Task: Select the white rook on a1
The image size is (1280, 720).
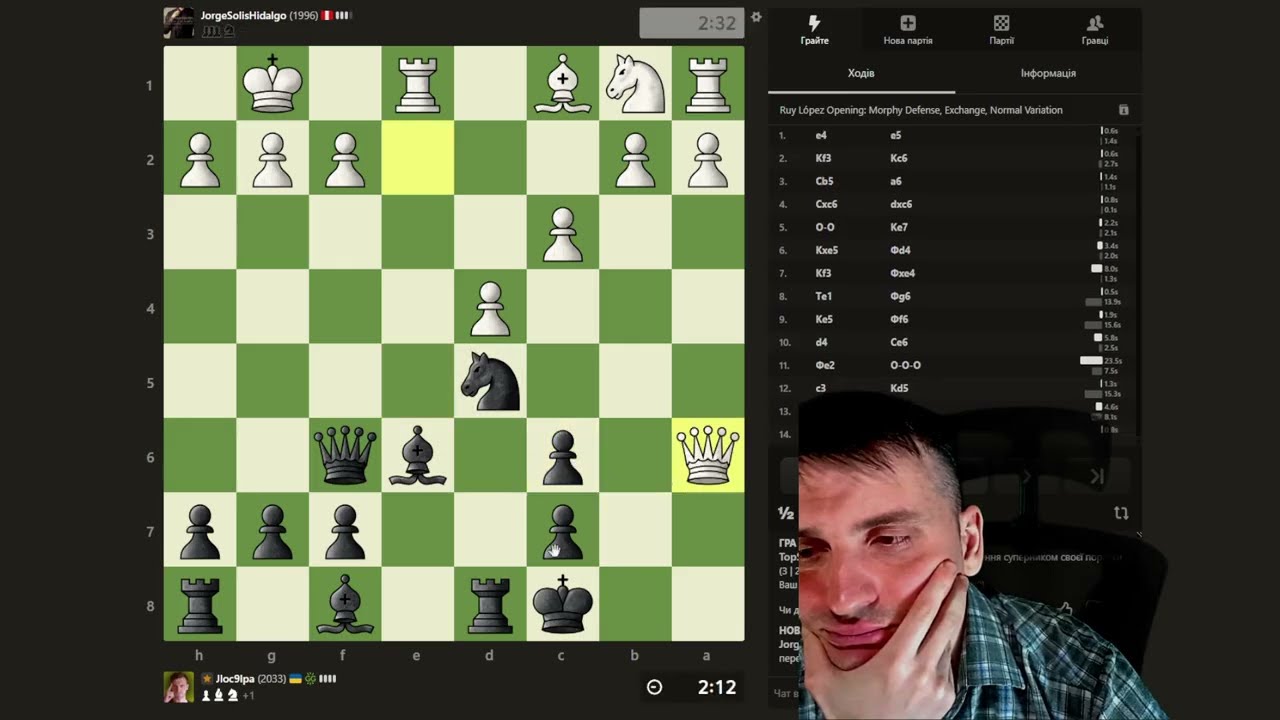Action: coord(708,84)
